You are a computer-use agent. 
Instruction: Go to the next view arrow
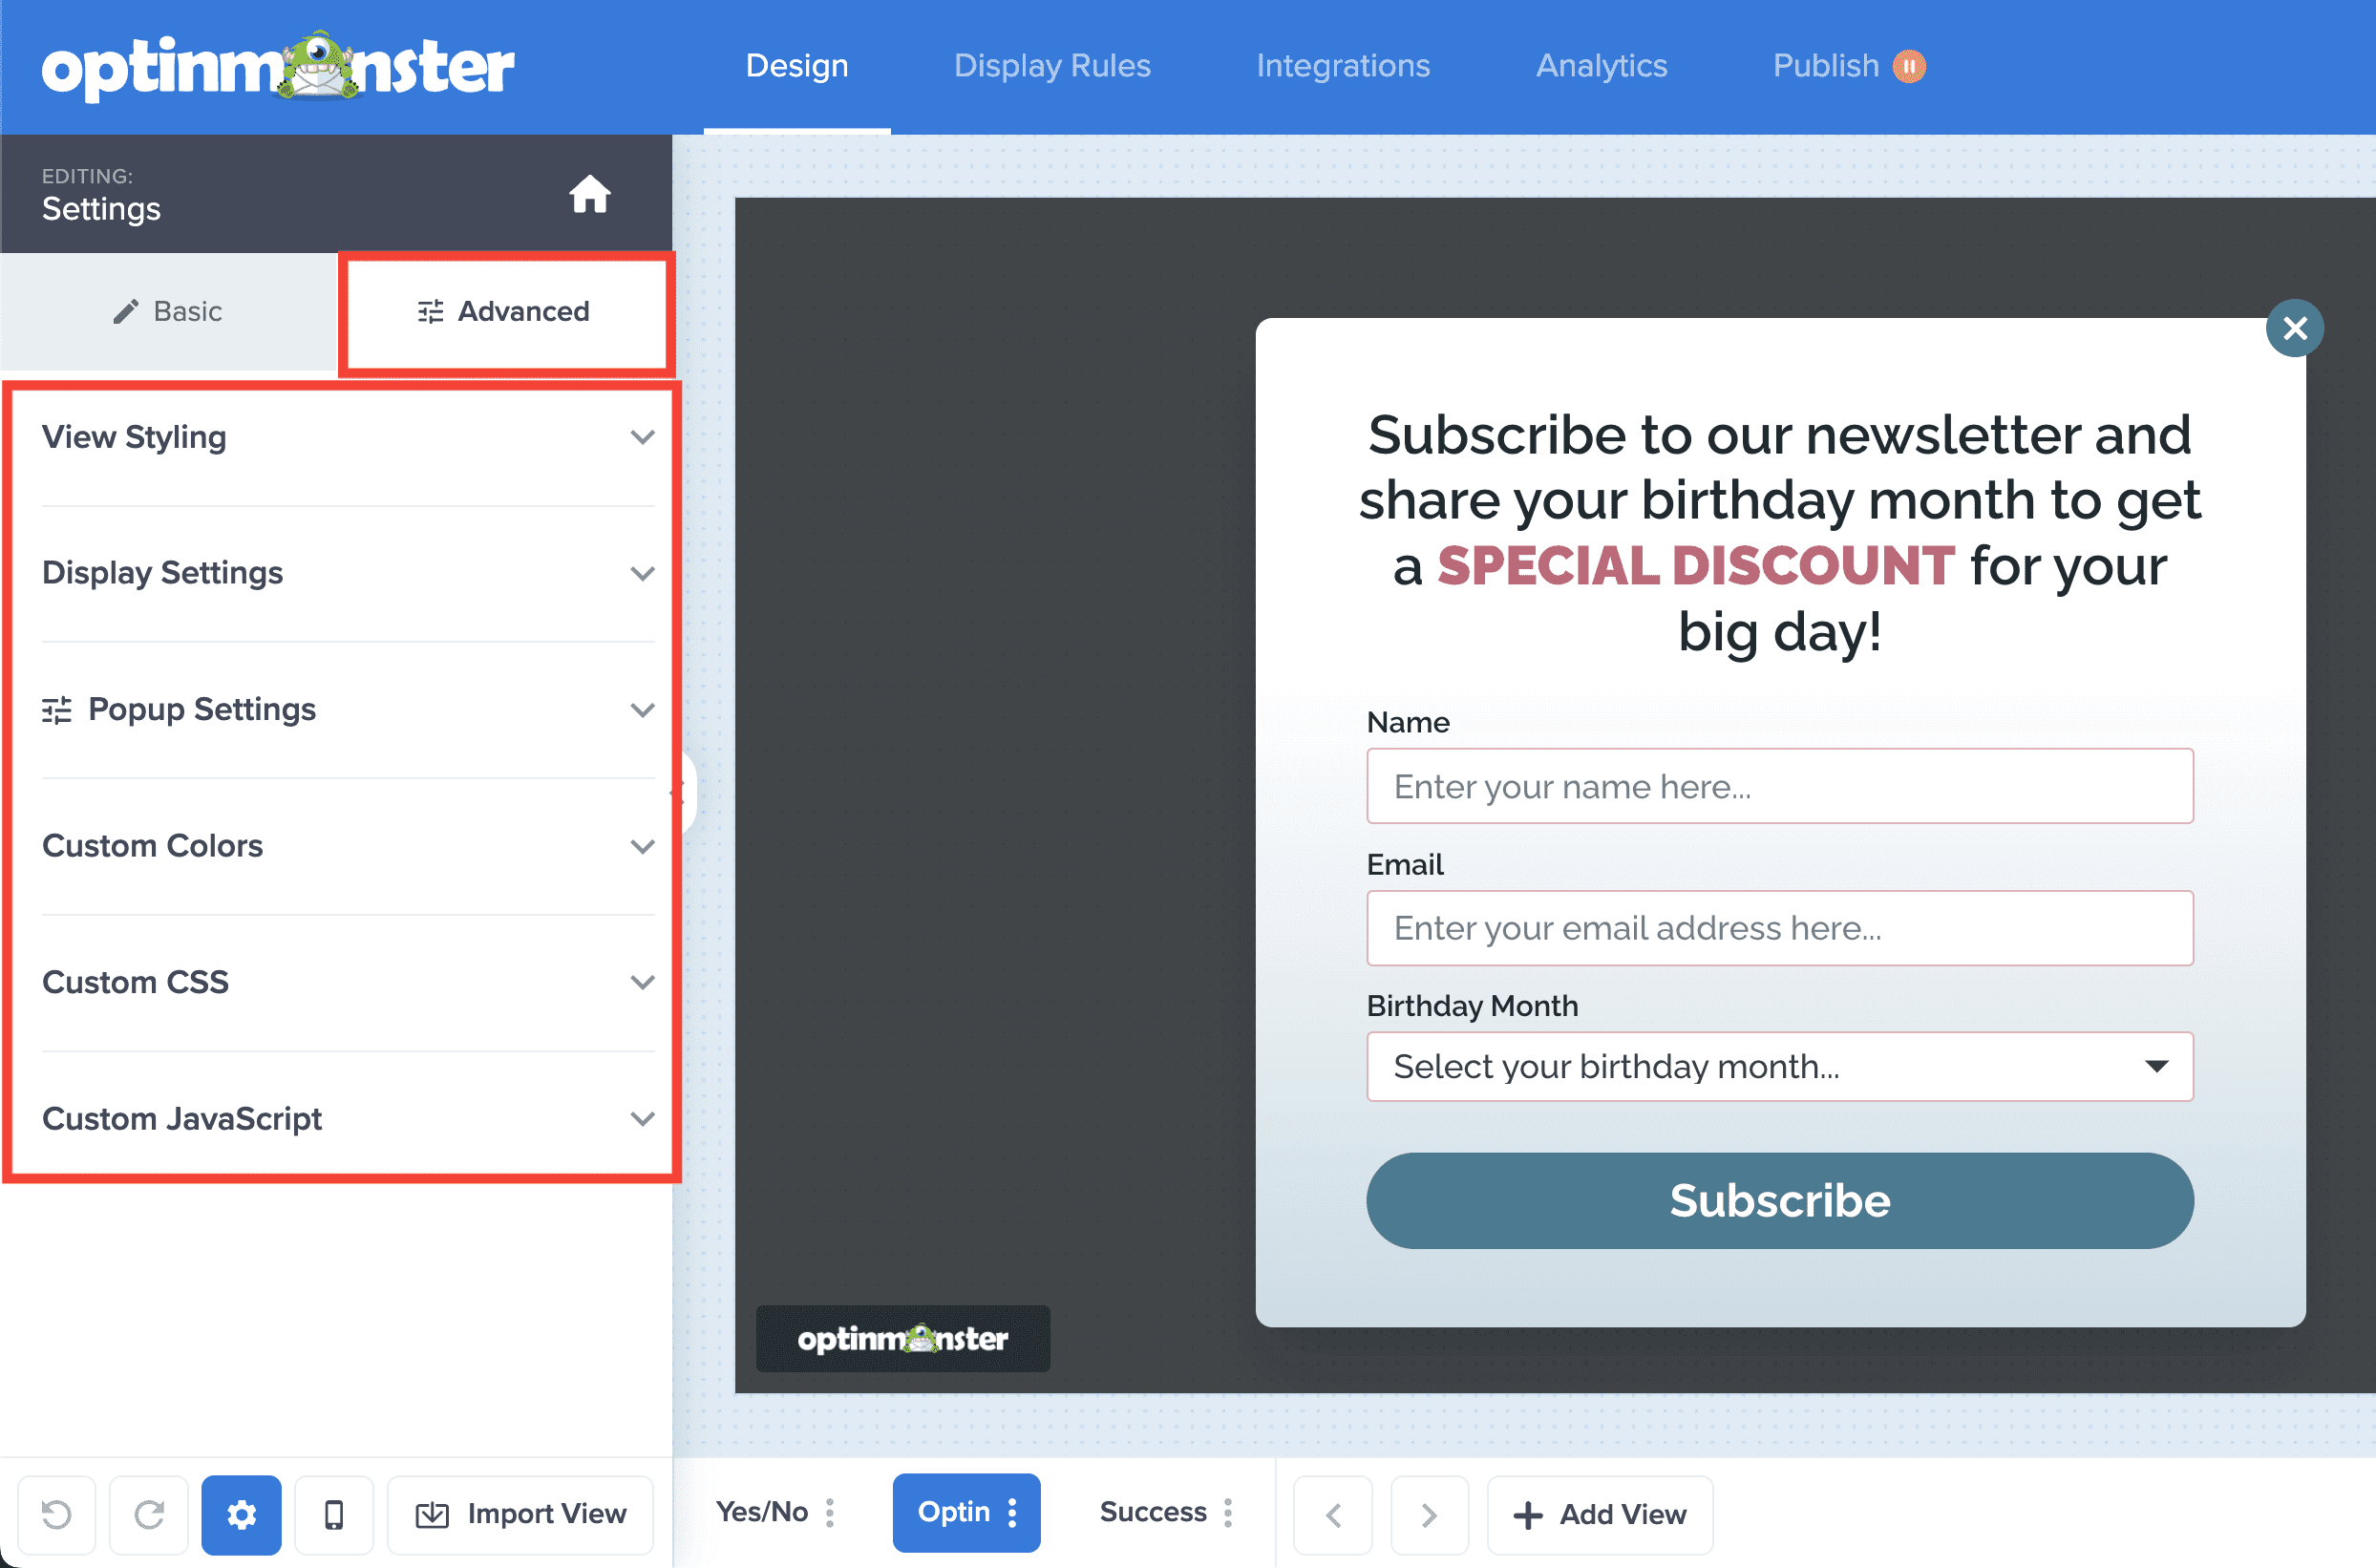click(1429, 1514)
